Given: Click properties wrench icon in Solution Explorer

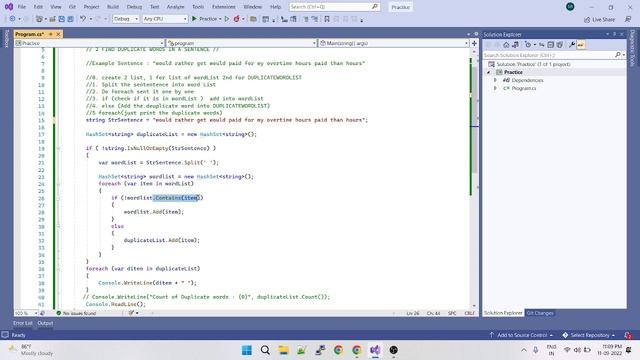Looking at the screenshot, I should [x=572, y=45].
